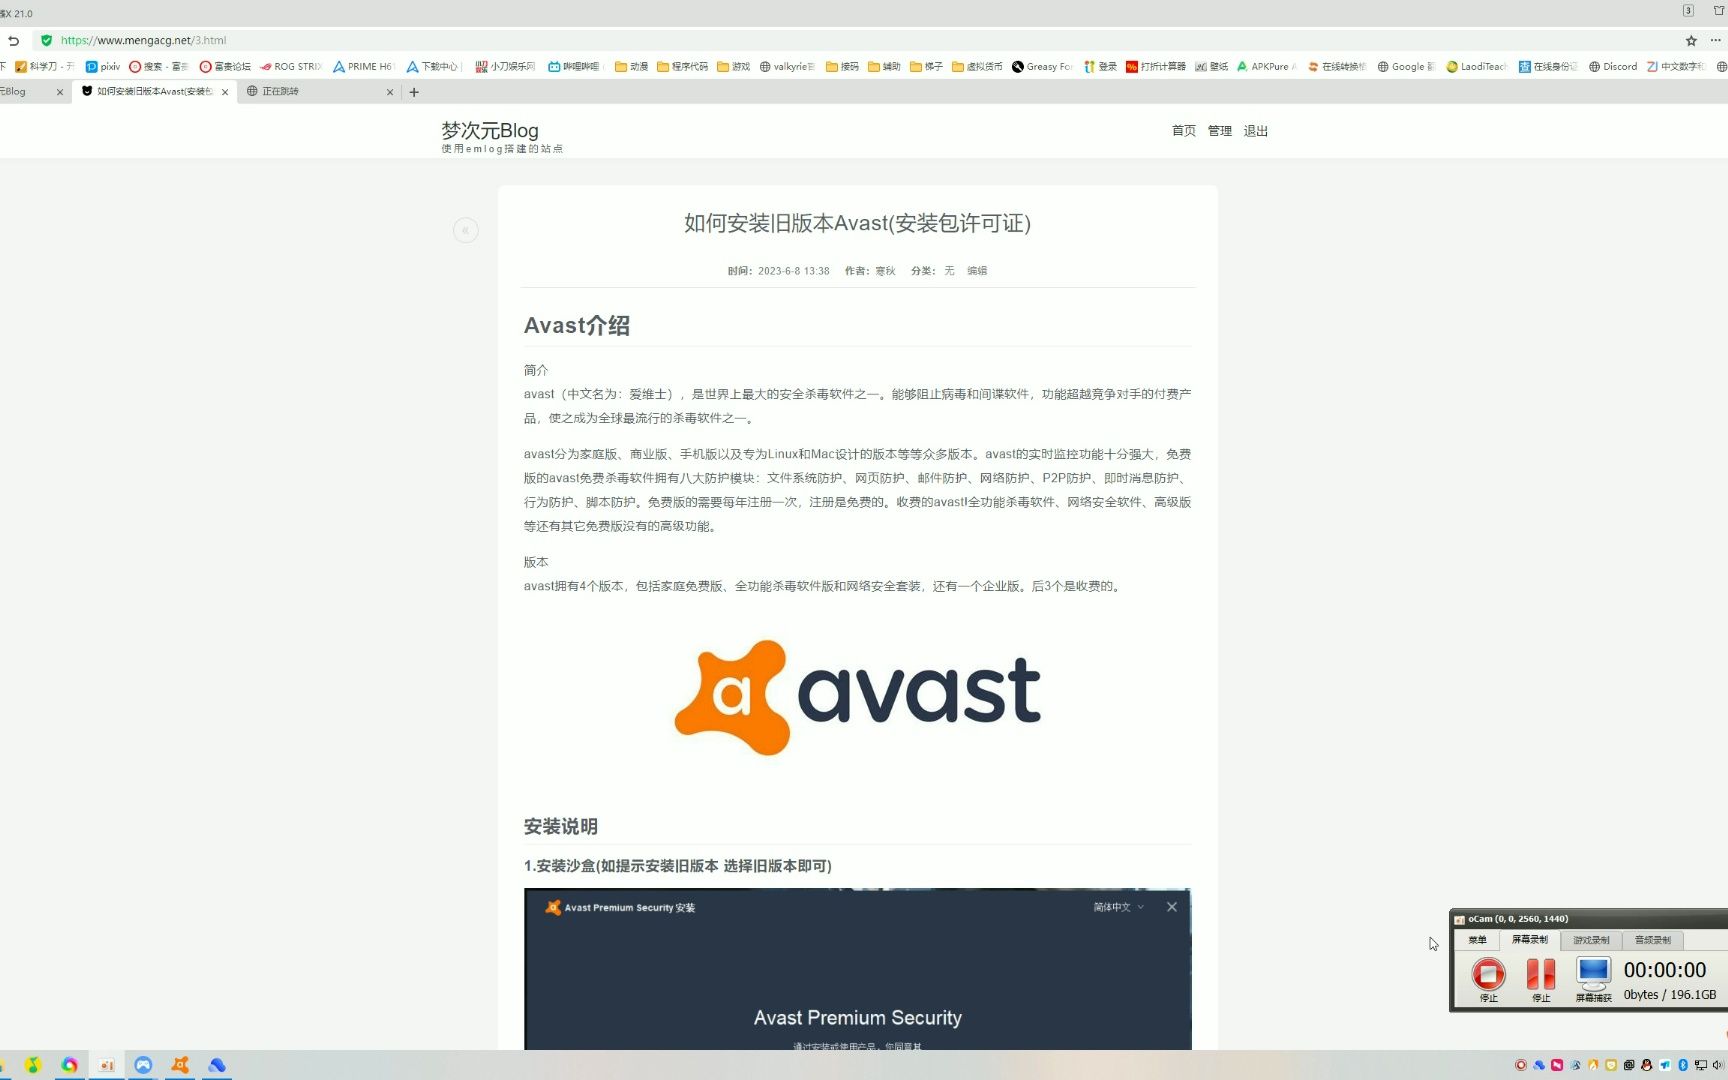Image resolution: width=1728 pixels, height=1080 pixels.
Task: Click the QQ penguin icon in system tray
Action: coord(1647,1065)
